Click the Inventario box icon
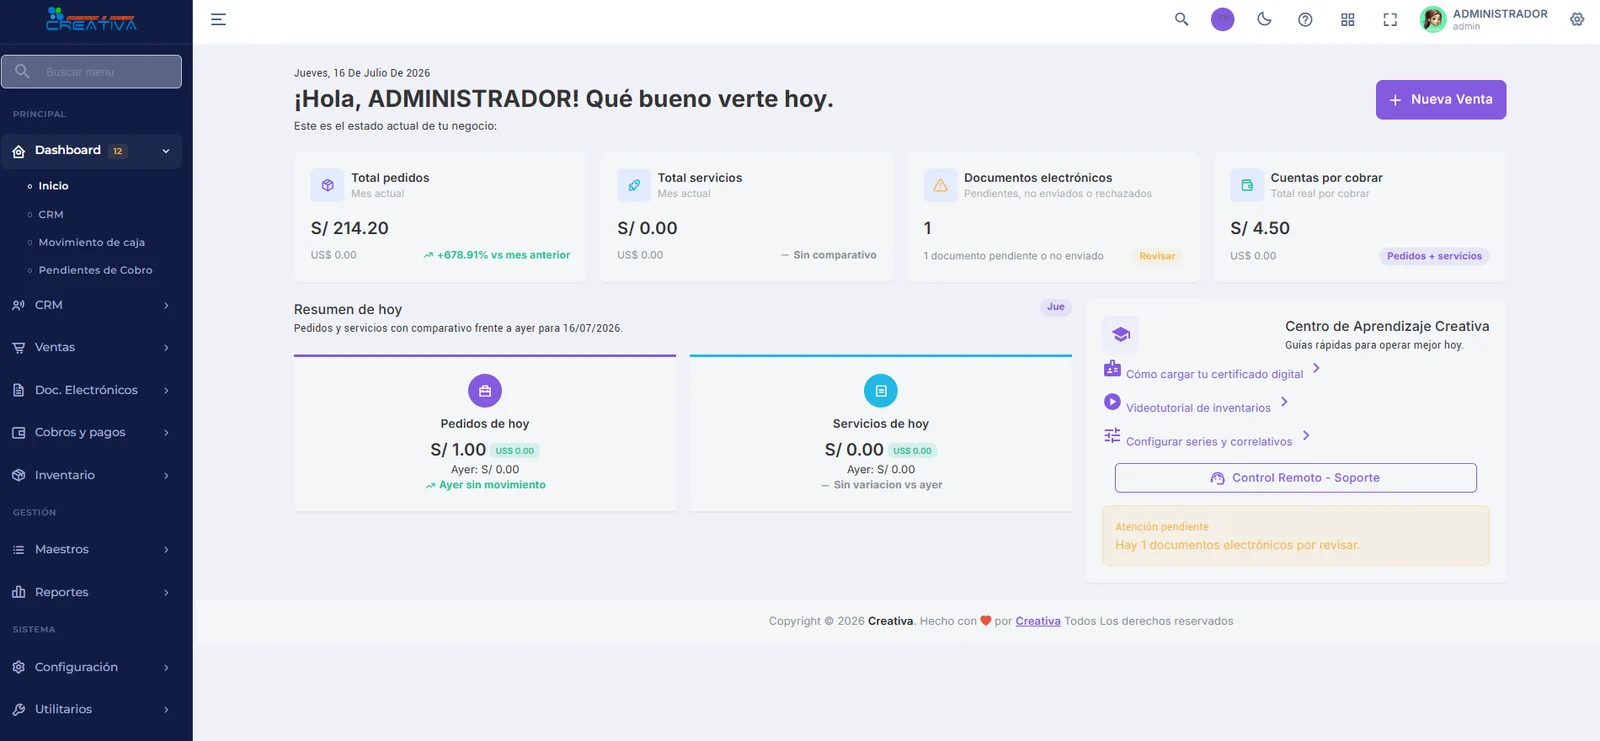The image size is (1600, 741). pyautogui.click(x=19, y=475)
